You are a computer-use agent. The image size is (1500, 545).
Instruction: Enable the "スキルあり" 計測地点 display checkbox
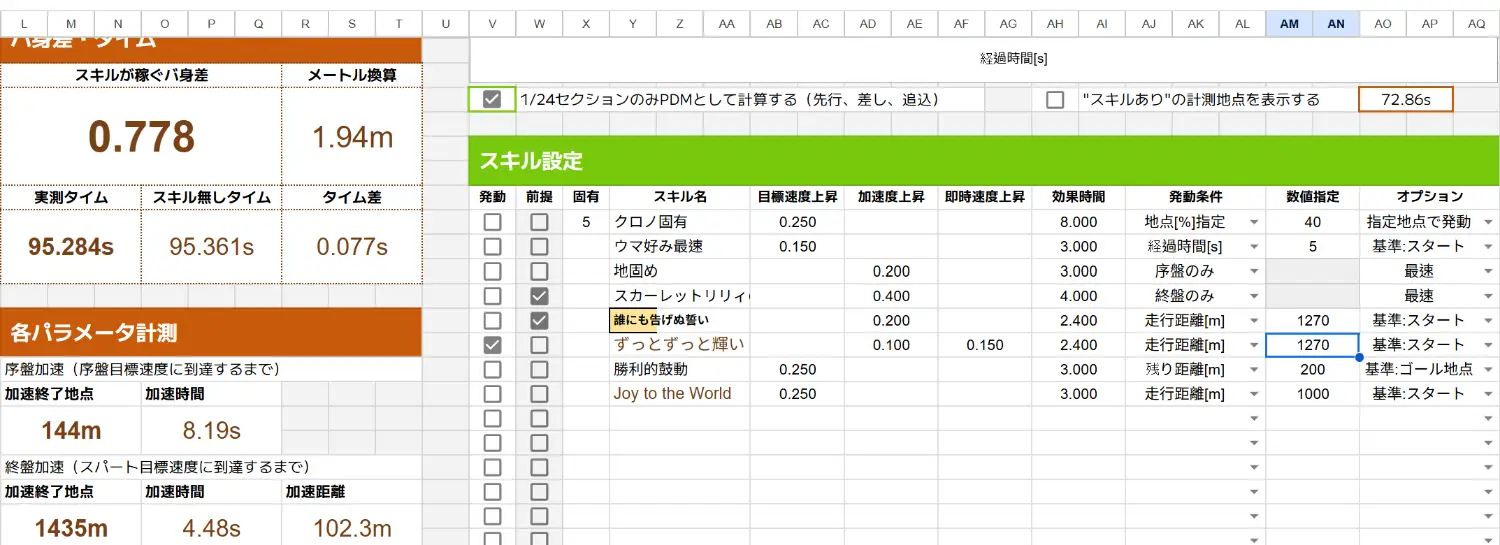pyautogui.click(x=1055, y=99)
